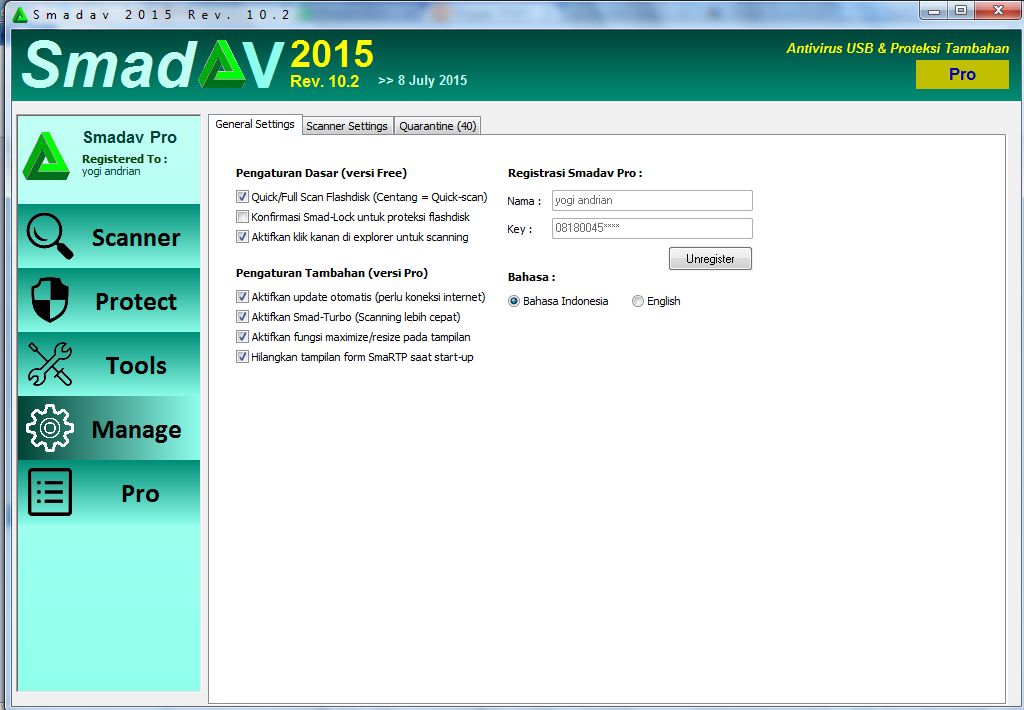Click 'Pengaturan Tambahan (versi Pro)' heading

tap(332, 273)
